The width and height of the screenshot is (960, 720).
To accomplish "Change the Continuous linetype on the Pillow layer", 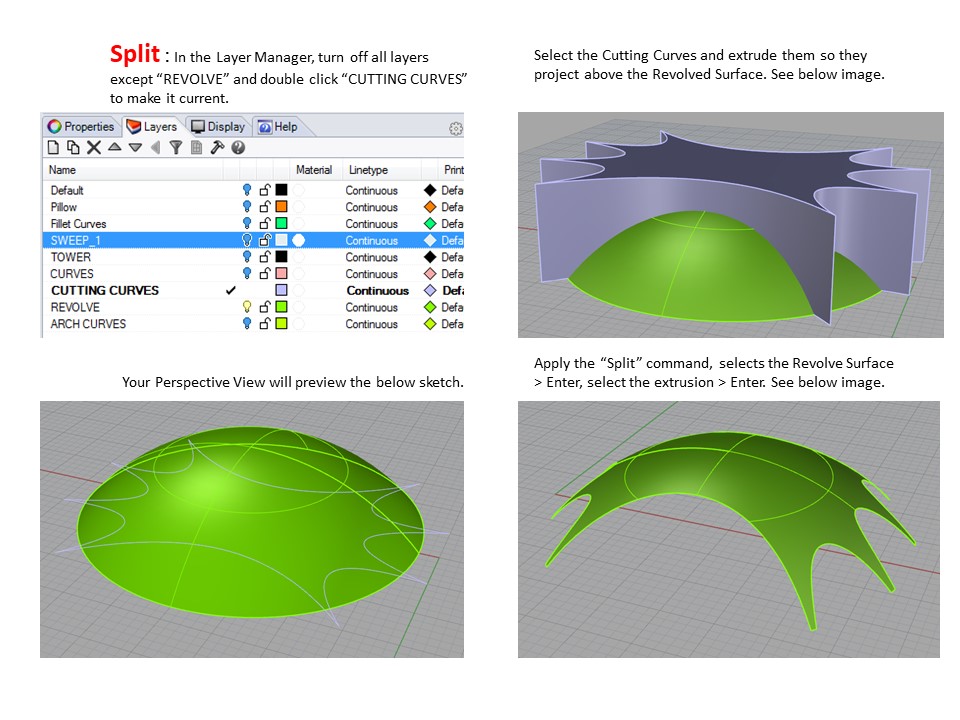I will pyautogui.click(x=370, y=207).
